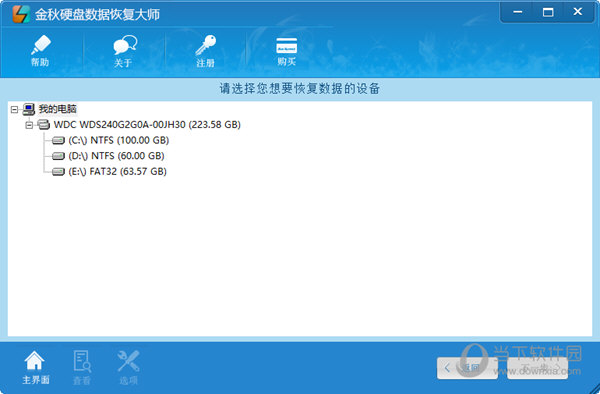Minimize the recovery application window
Image resolution: width=600 pixels, height=394 pixels.
pos(518,12)
